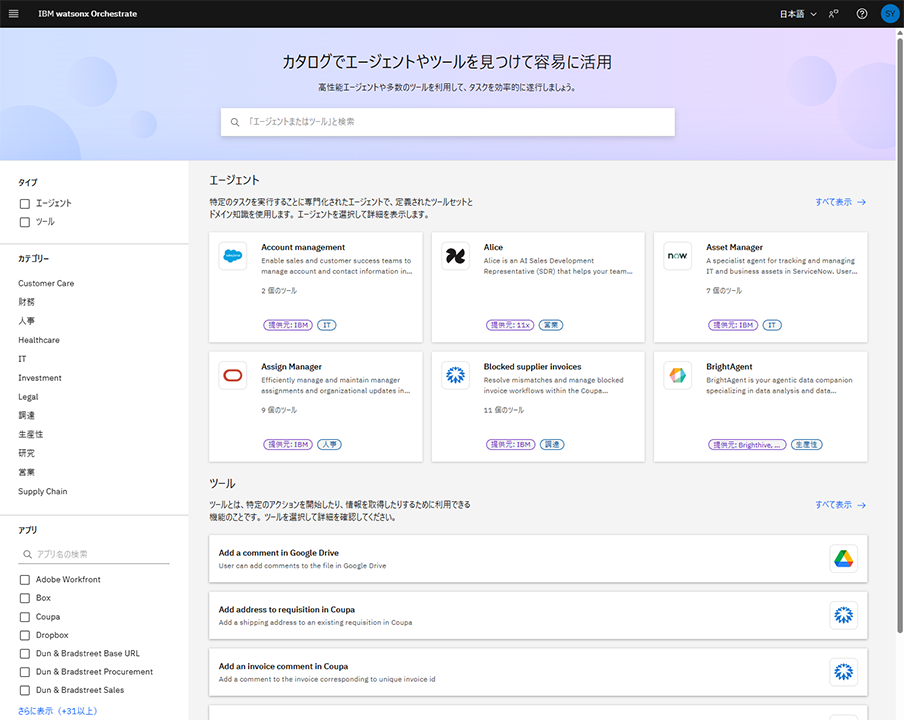Screen dimensions: 904x720
Task: Click the catalog search field
Action: (448, 122)
